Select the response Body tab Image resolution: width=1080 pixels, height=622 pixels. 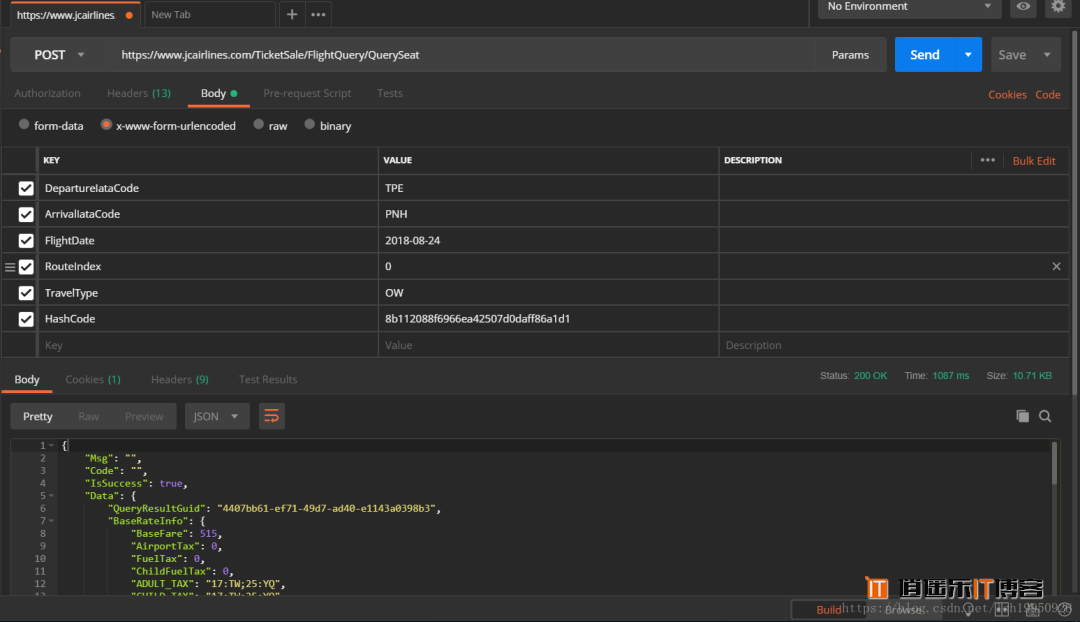[27, 380]
